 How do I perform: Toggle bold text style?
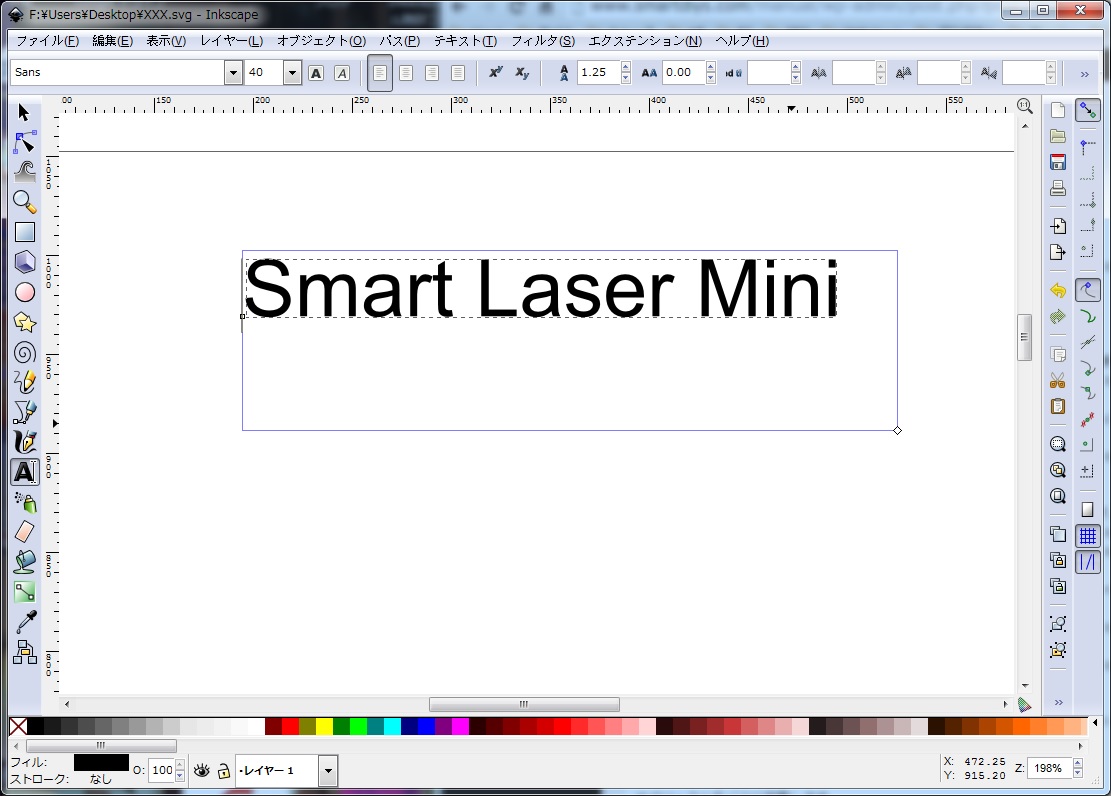coord(316,73)
